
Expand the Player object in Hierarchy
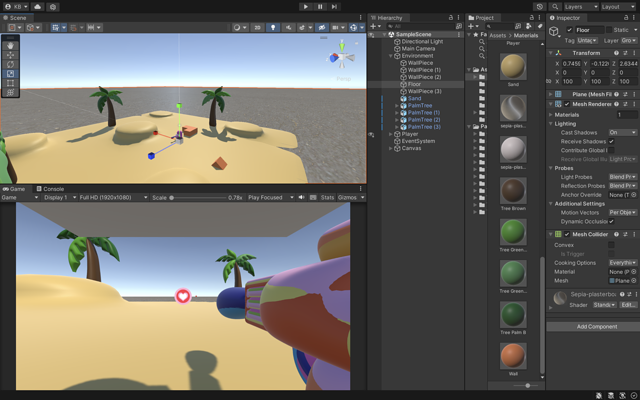(x=391, y=134)
